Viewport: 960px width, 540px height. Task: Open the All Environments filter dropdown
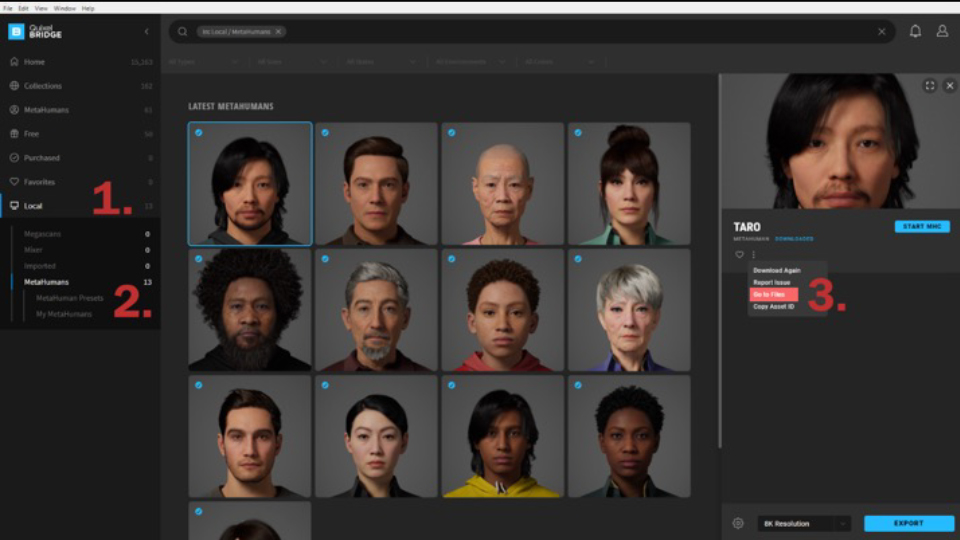[x=470, y=62]
